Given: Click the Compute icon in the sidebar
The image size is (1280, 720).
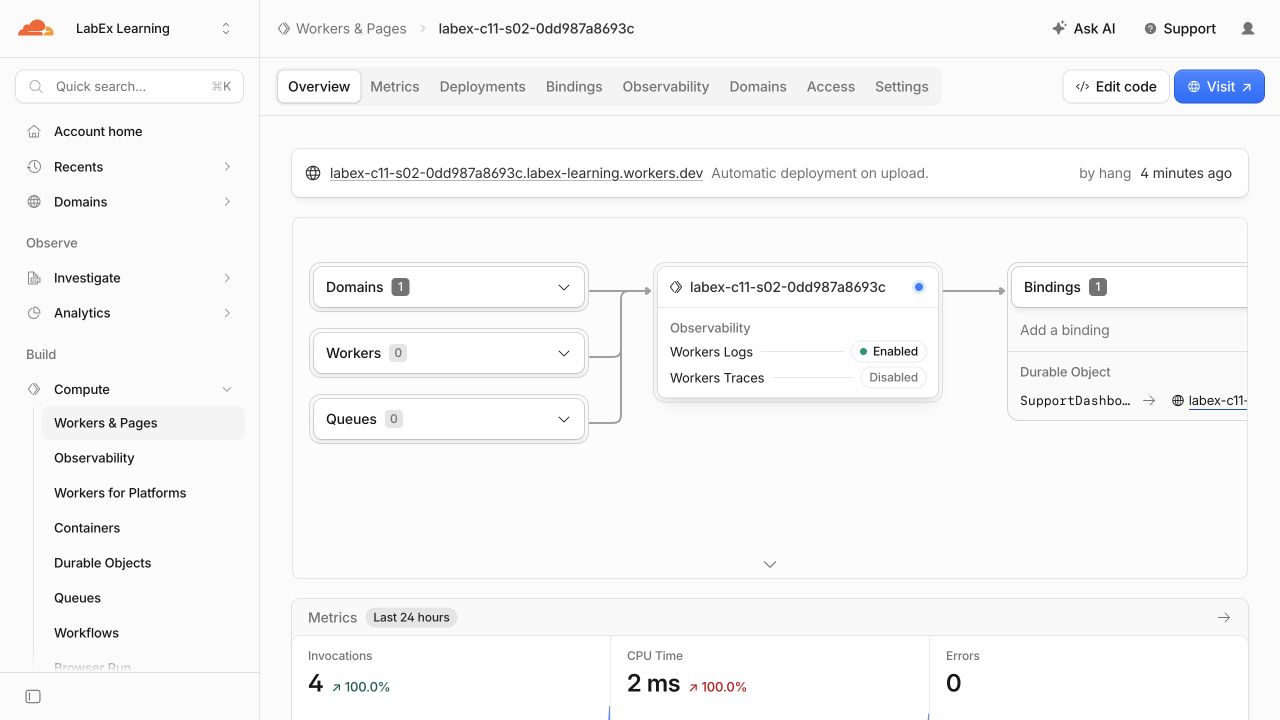Looking at the screenshot, I should [x=34, y=389].
